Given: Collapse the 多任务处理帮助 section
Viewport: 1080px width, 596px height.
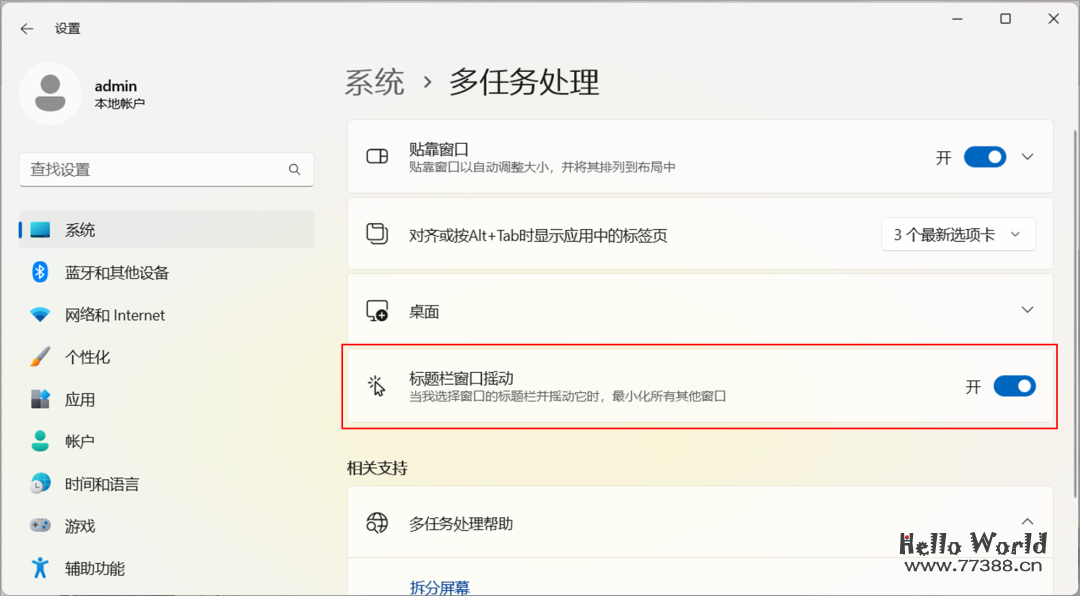Looking at the screenshot, I should [1027, 521].
